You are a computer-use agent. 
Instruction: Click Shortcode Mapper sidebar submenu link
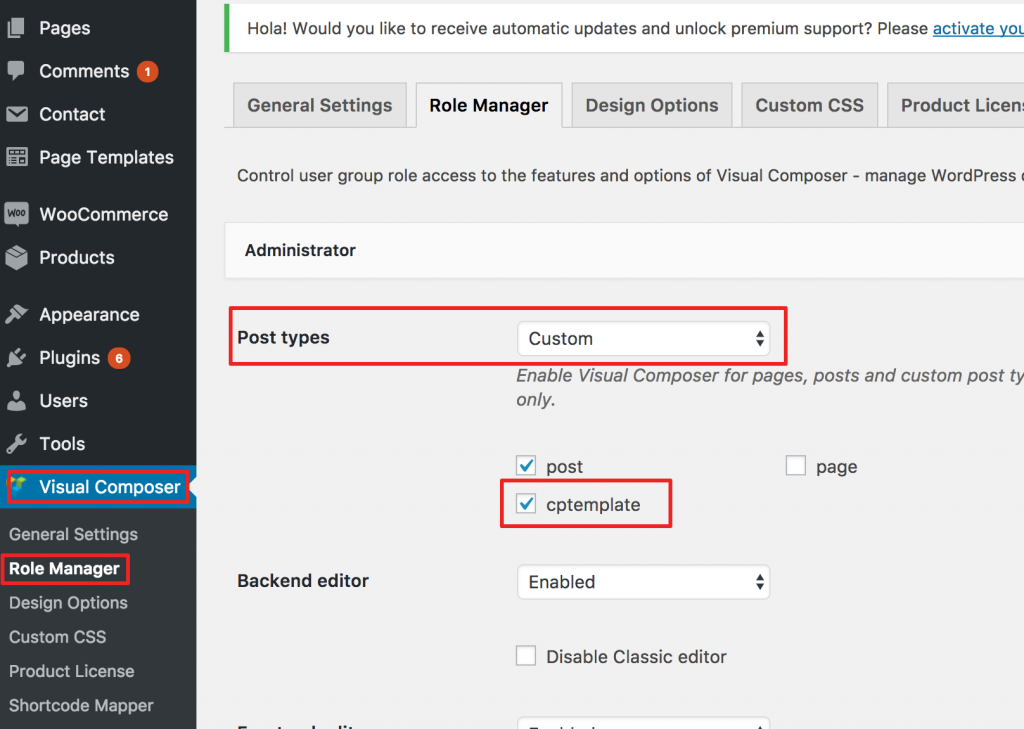point(81,705)
